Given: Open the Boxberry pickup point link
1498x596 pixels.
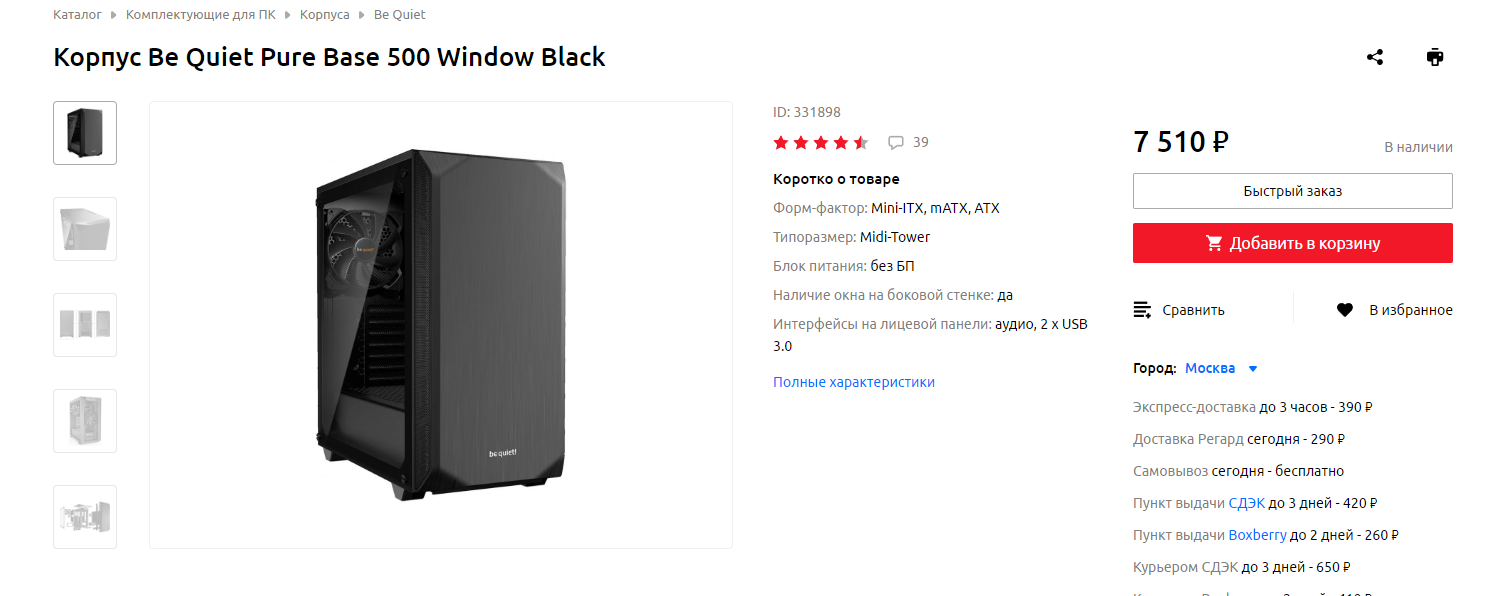Looking at the screenshot, I should coord(1257,535).
